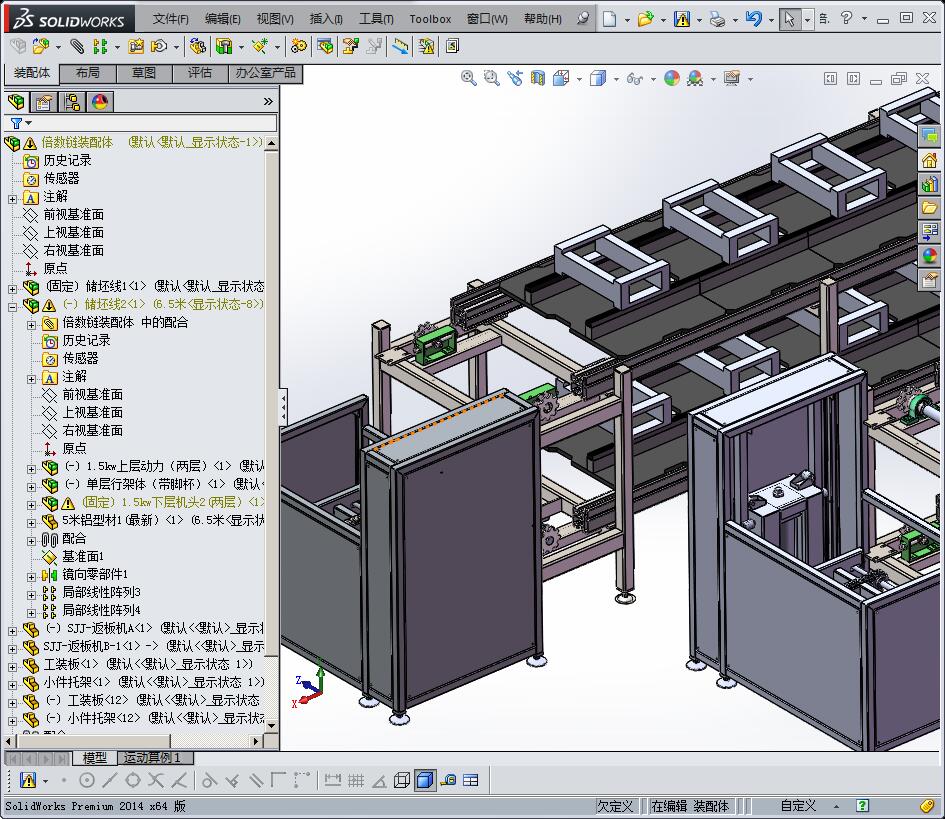This screenshot has height=819, width=945.
Task: Click the Undo arrow icon
Action: tap(753, 19)
